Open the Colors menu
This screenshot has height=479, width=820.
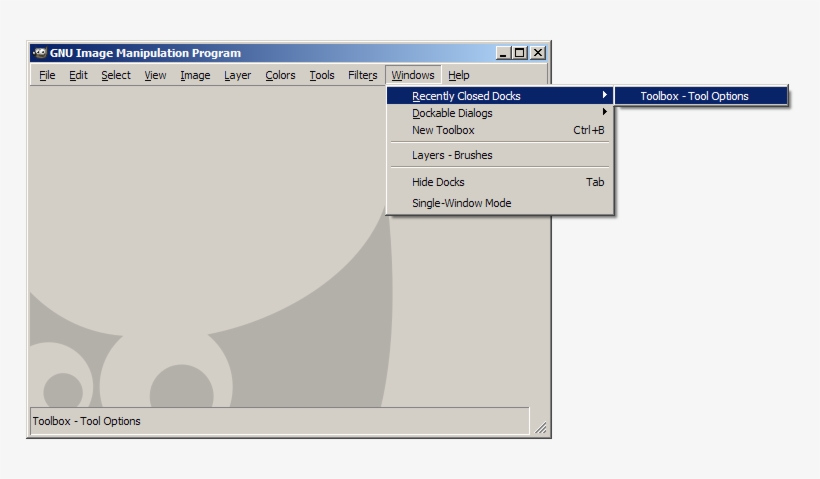pos(280,75)
